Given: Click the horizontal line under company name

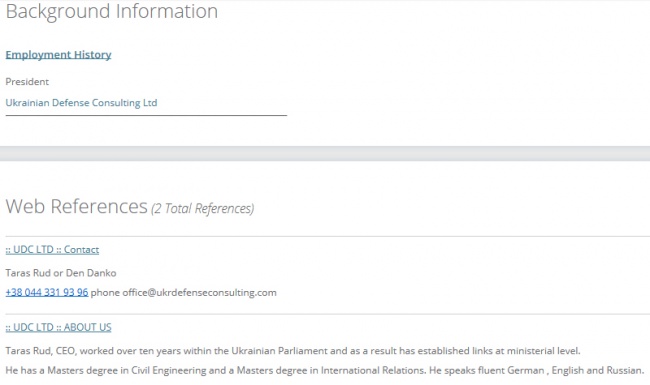Looking at the screenshot, I should point(146,115).
